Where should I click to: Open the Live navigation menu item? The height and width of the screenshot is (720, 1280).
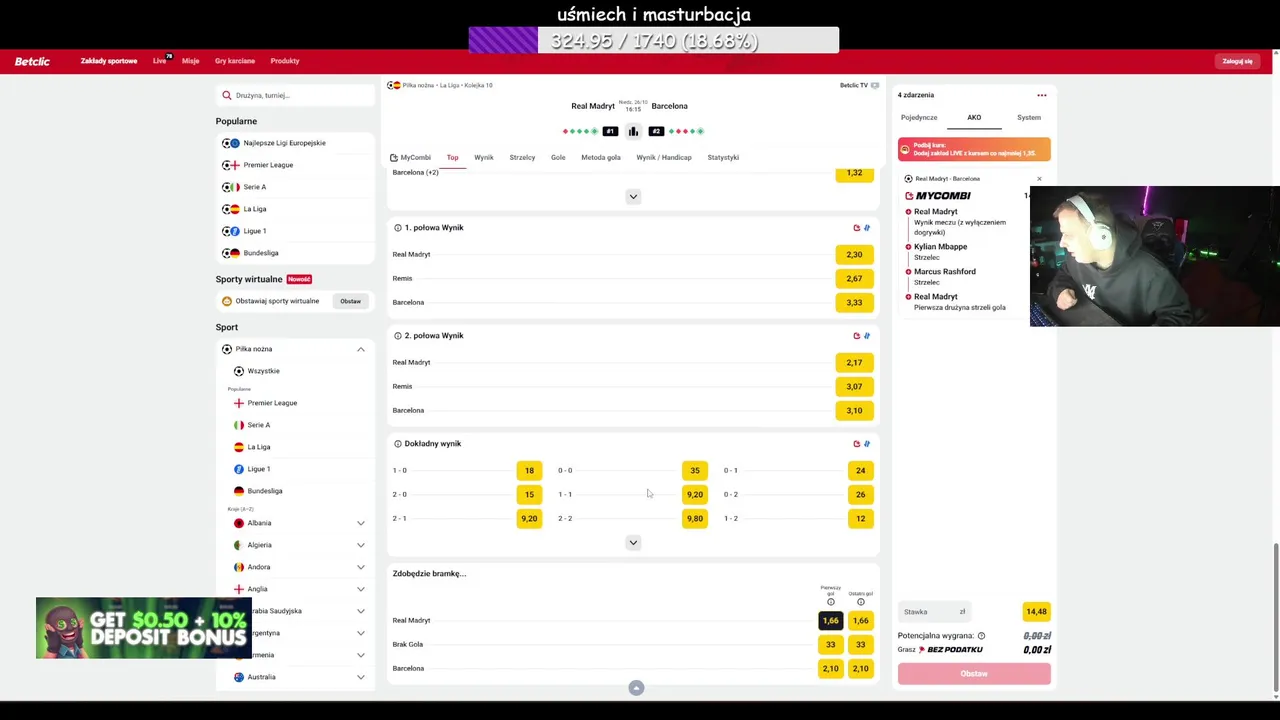(160, 61)
